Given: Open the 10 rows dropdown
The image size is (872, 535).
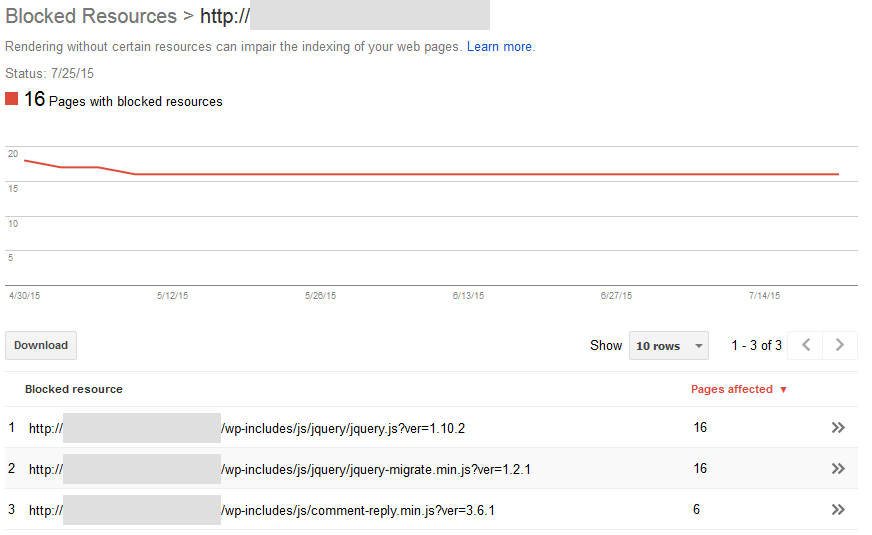Looking at the screenshot, I should tap(668, 346).
